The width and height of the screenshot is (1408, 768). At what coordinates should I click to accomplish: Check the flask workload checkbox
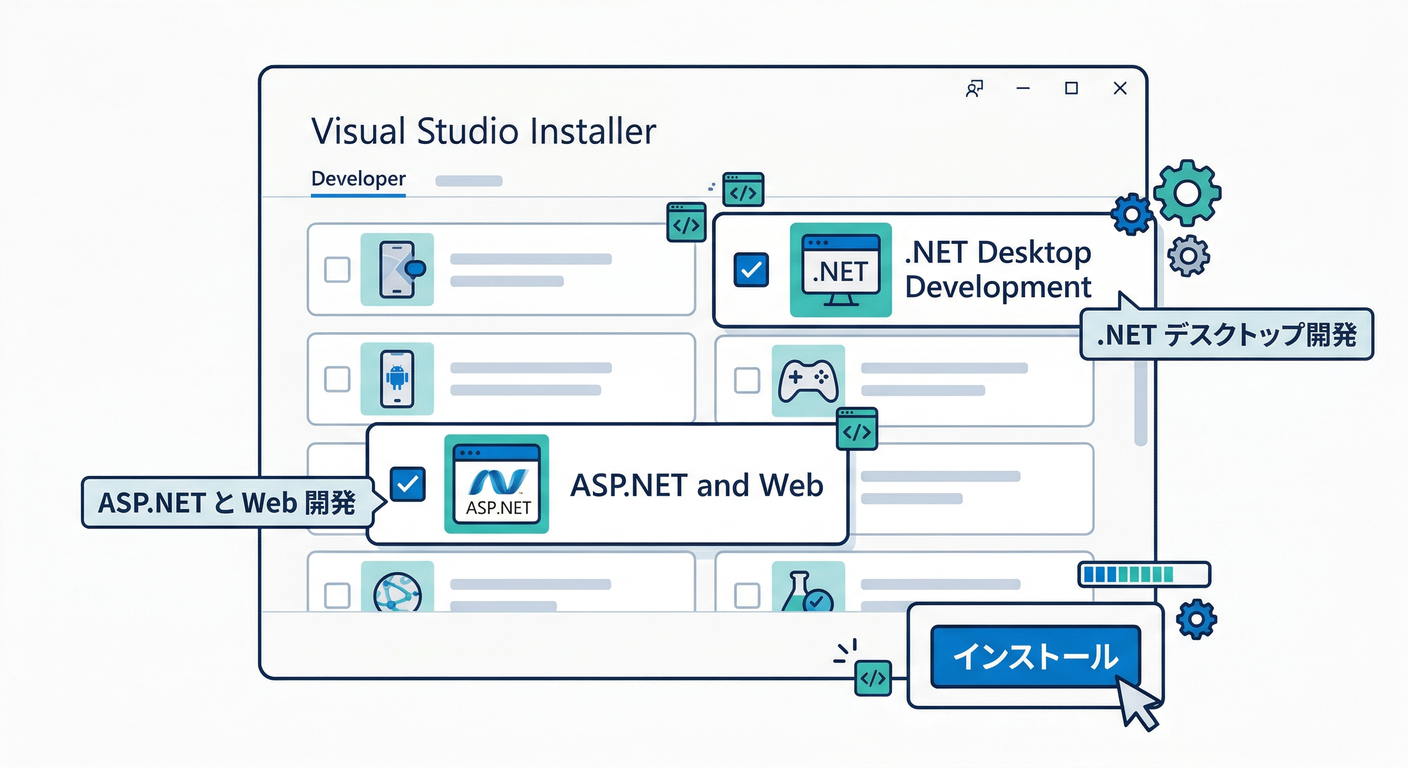[x=747, y=595]
